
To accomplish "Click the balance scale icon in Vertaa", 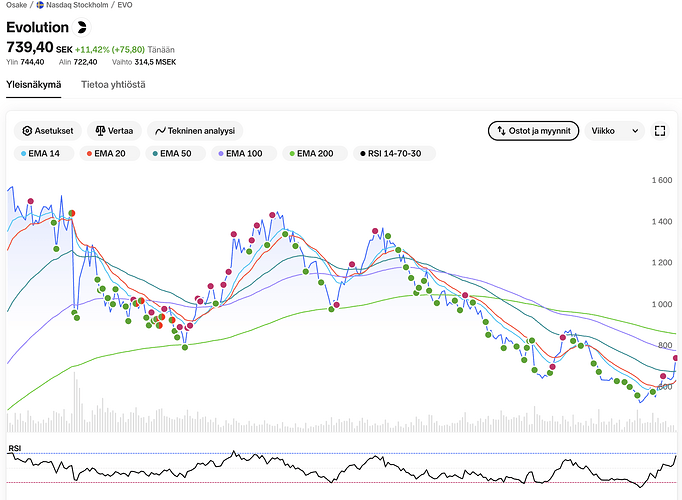I will click(x=100, y=131).
